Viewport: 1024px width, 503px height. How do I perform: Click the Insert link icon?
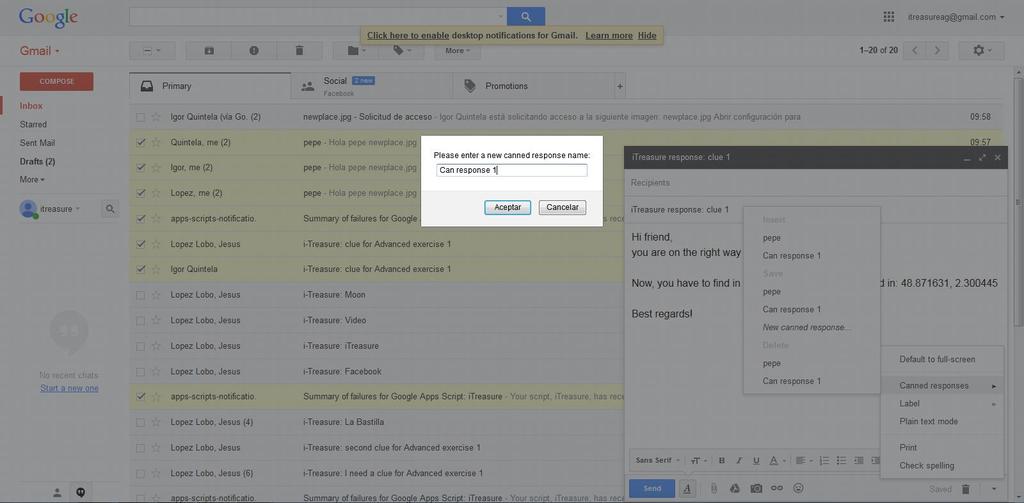[x=776, y=488]
